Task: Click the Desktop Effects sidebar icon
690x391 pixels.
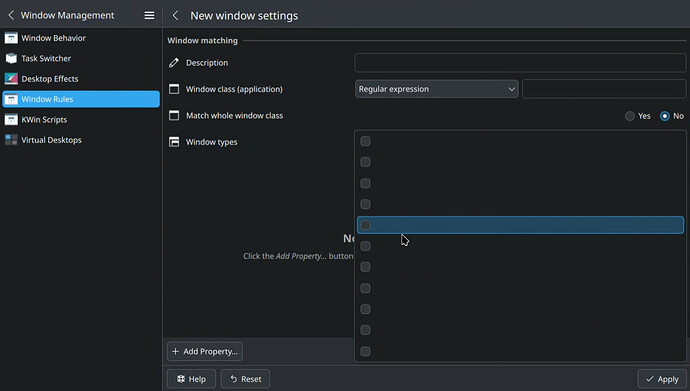Action: tap(11, 79)
